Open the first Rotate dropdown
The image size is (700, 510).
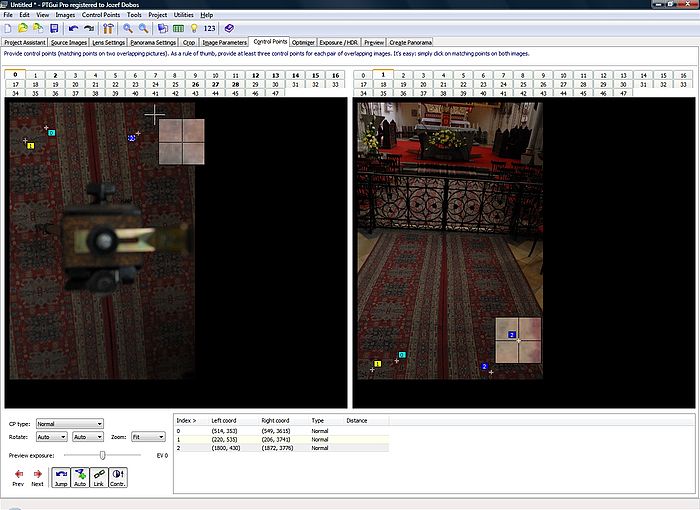51,437
